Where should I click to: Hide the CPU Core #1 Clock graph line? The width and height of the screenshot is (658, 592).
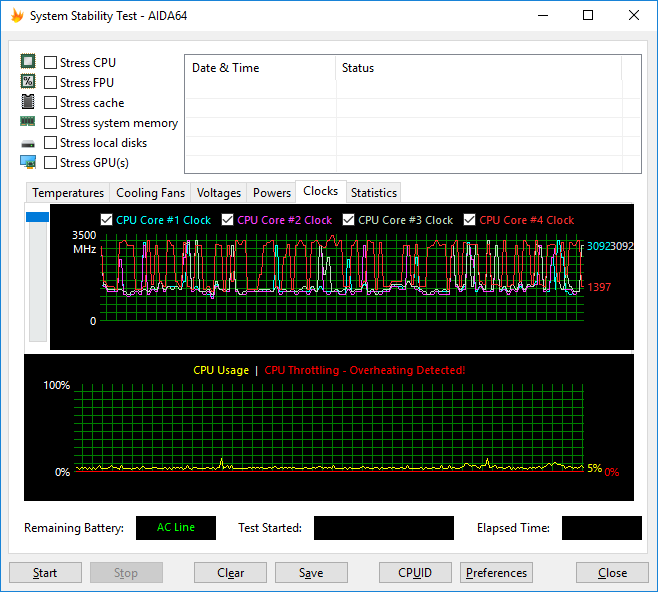point(107,220)
